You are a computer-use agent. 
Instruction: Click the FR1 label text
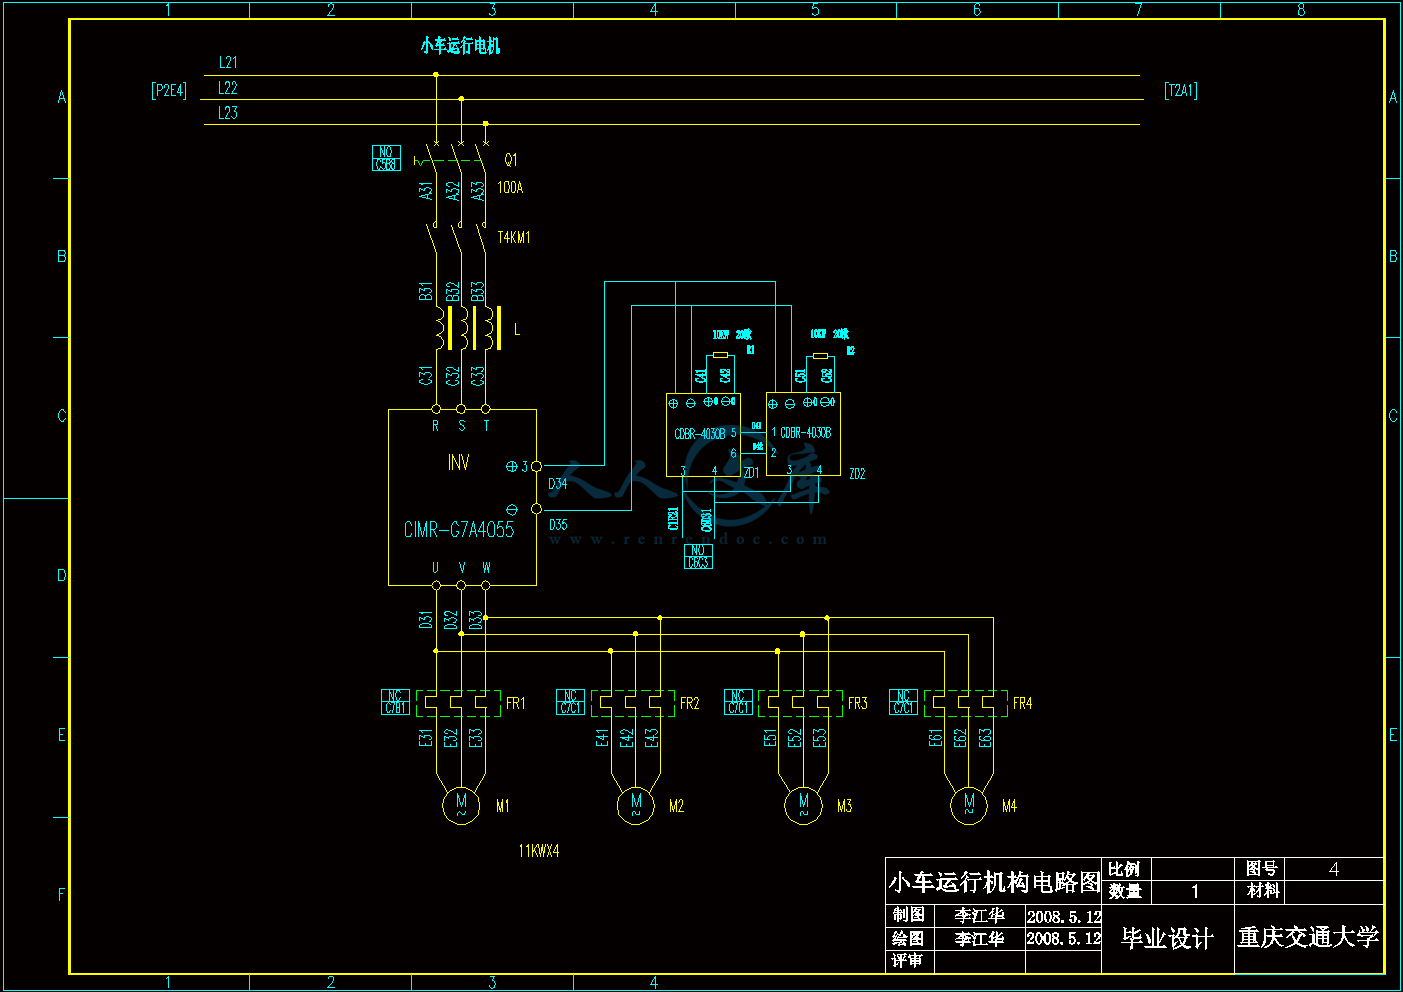(516, 703)
